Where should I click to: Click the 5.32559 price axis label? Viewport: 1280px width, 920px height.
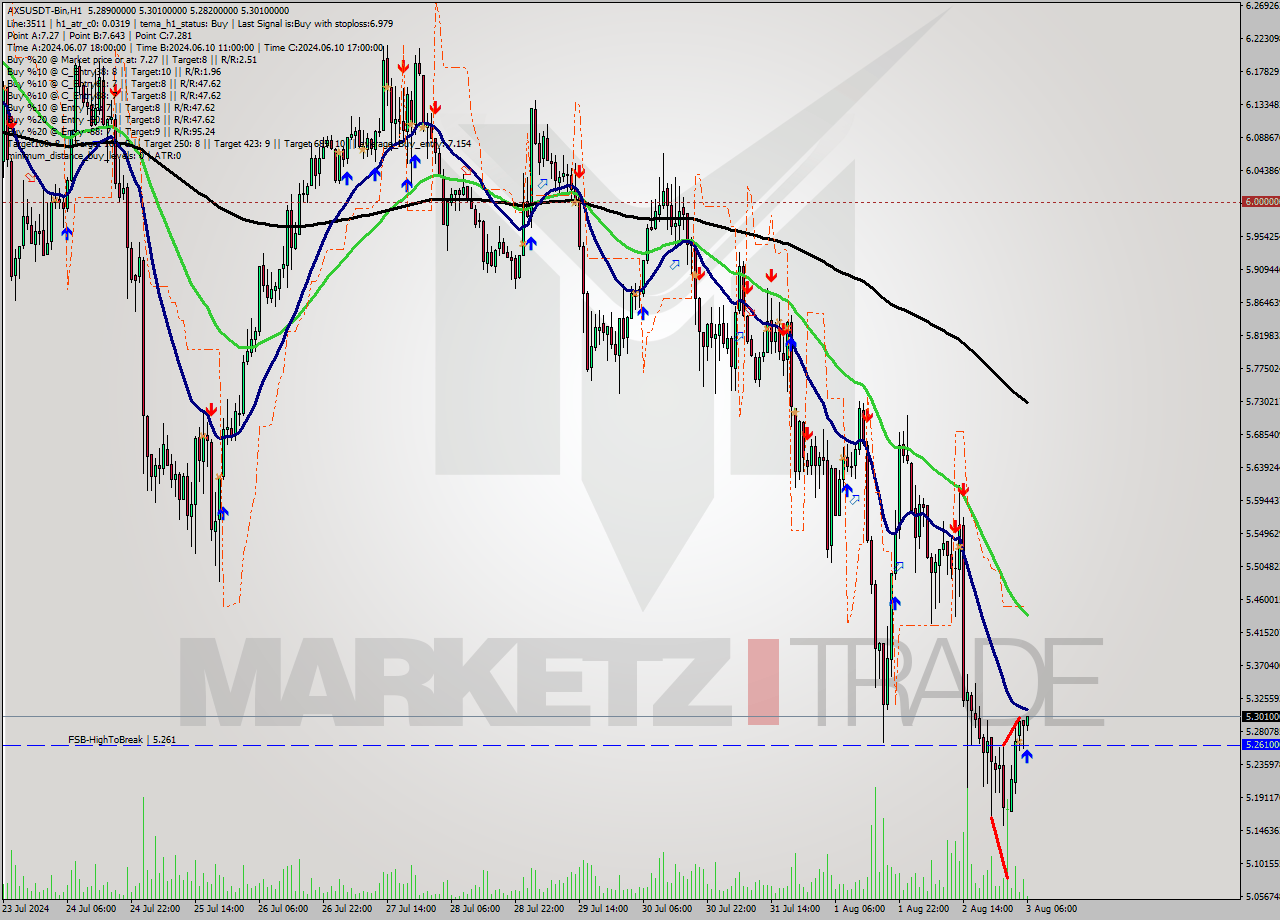pos(1263,699)
